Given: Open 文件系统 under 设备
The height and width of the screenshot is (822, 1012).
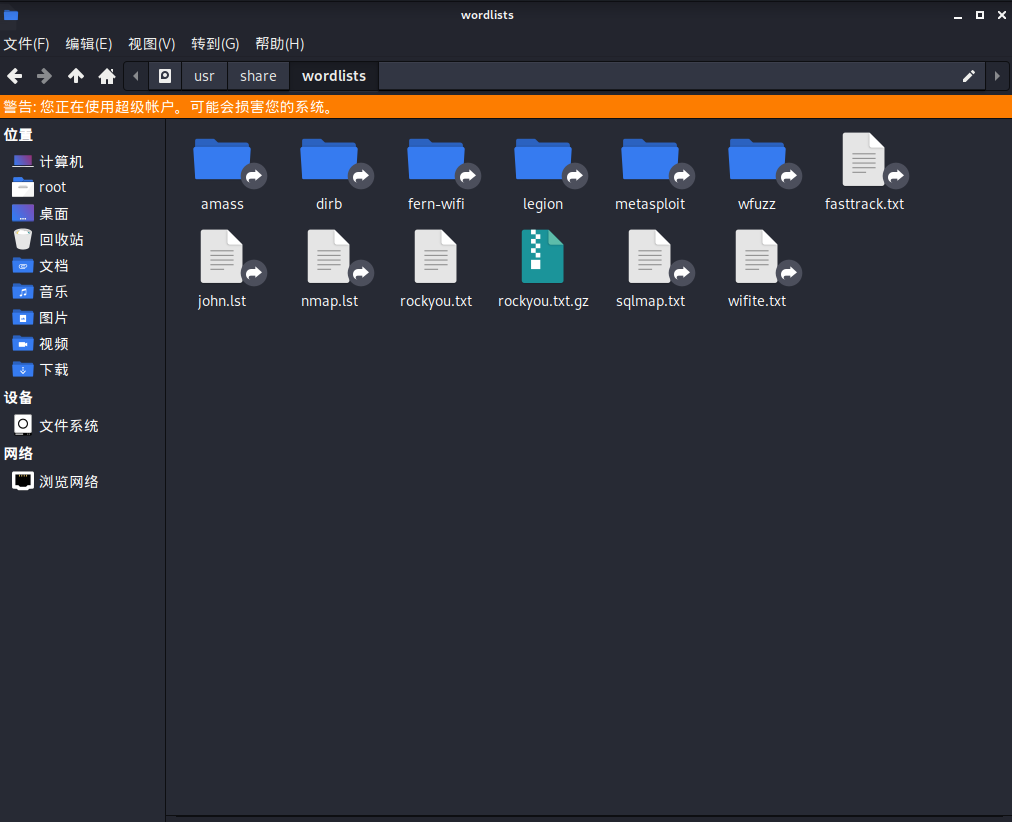Looking at the screenshot, I should tap(83, 425).
